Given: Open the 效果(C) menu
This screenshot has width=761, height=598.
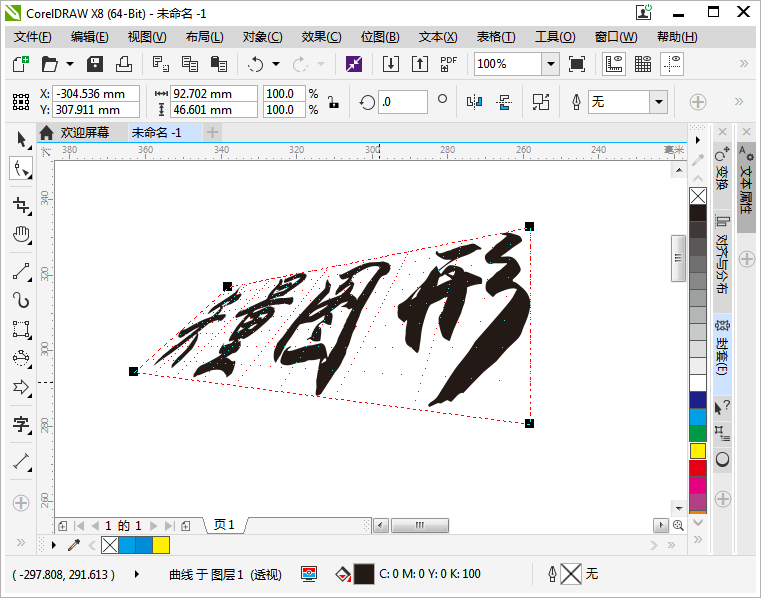Looking at the screenshot, I should (321, 37).
